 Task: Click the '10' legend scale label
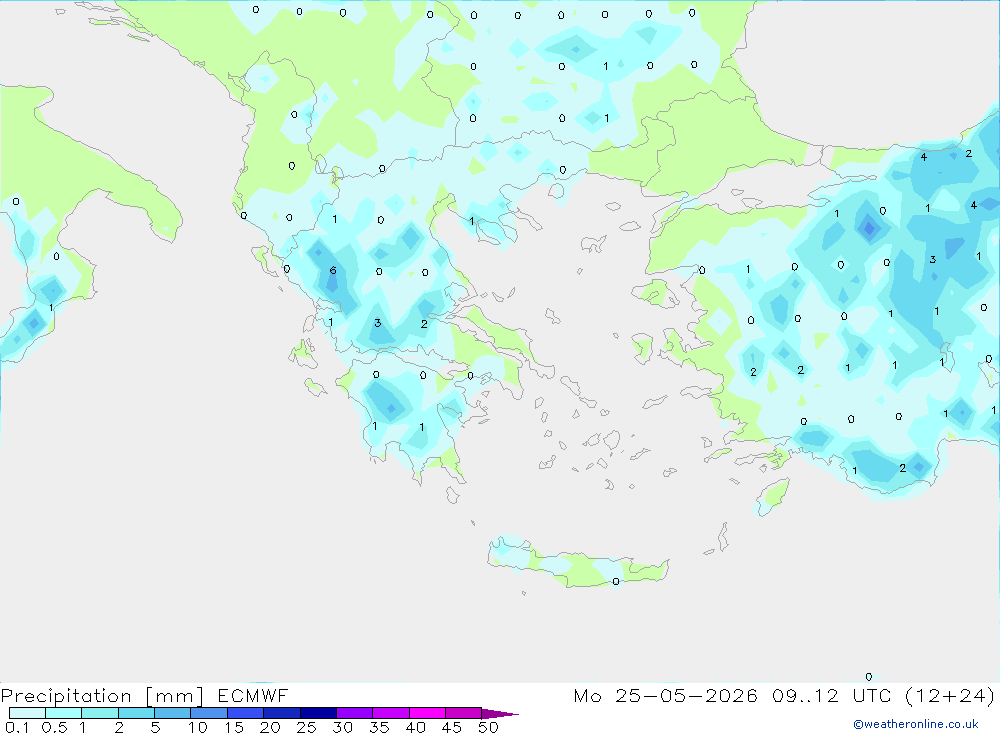click(x=198, y=727)
